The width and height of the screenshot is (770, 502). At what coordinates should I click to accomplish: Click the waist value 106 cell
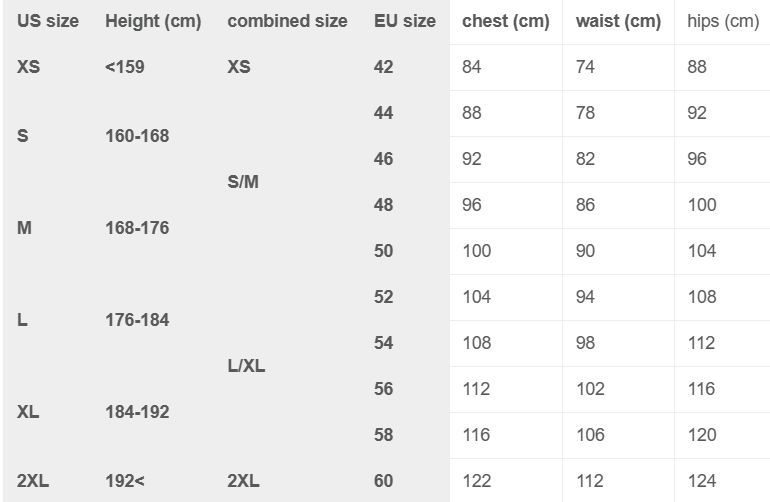click(x=590, y=435)
